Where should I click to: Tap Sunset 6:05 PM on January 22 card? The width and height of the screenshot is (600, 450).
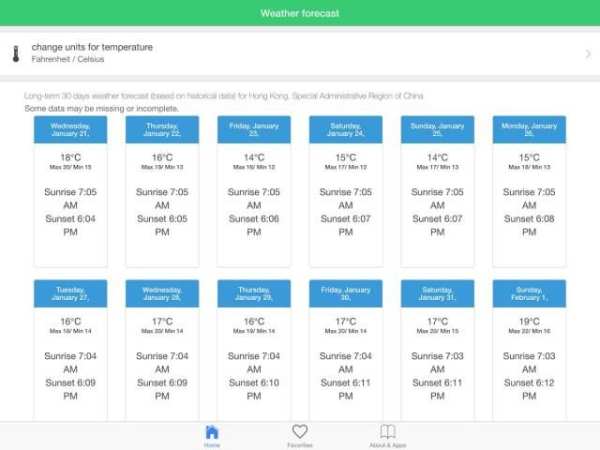pos(162,225)
